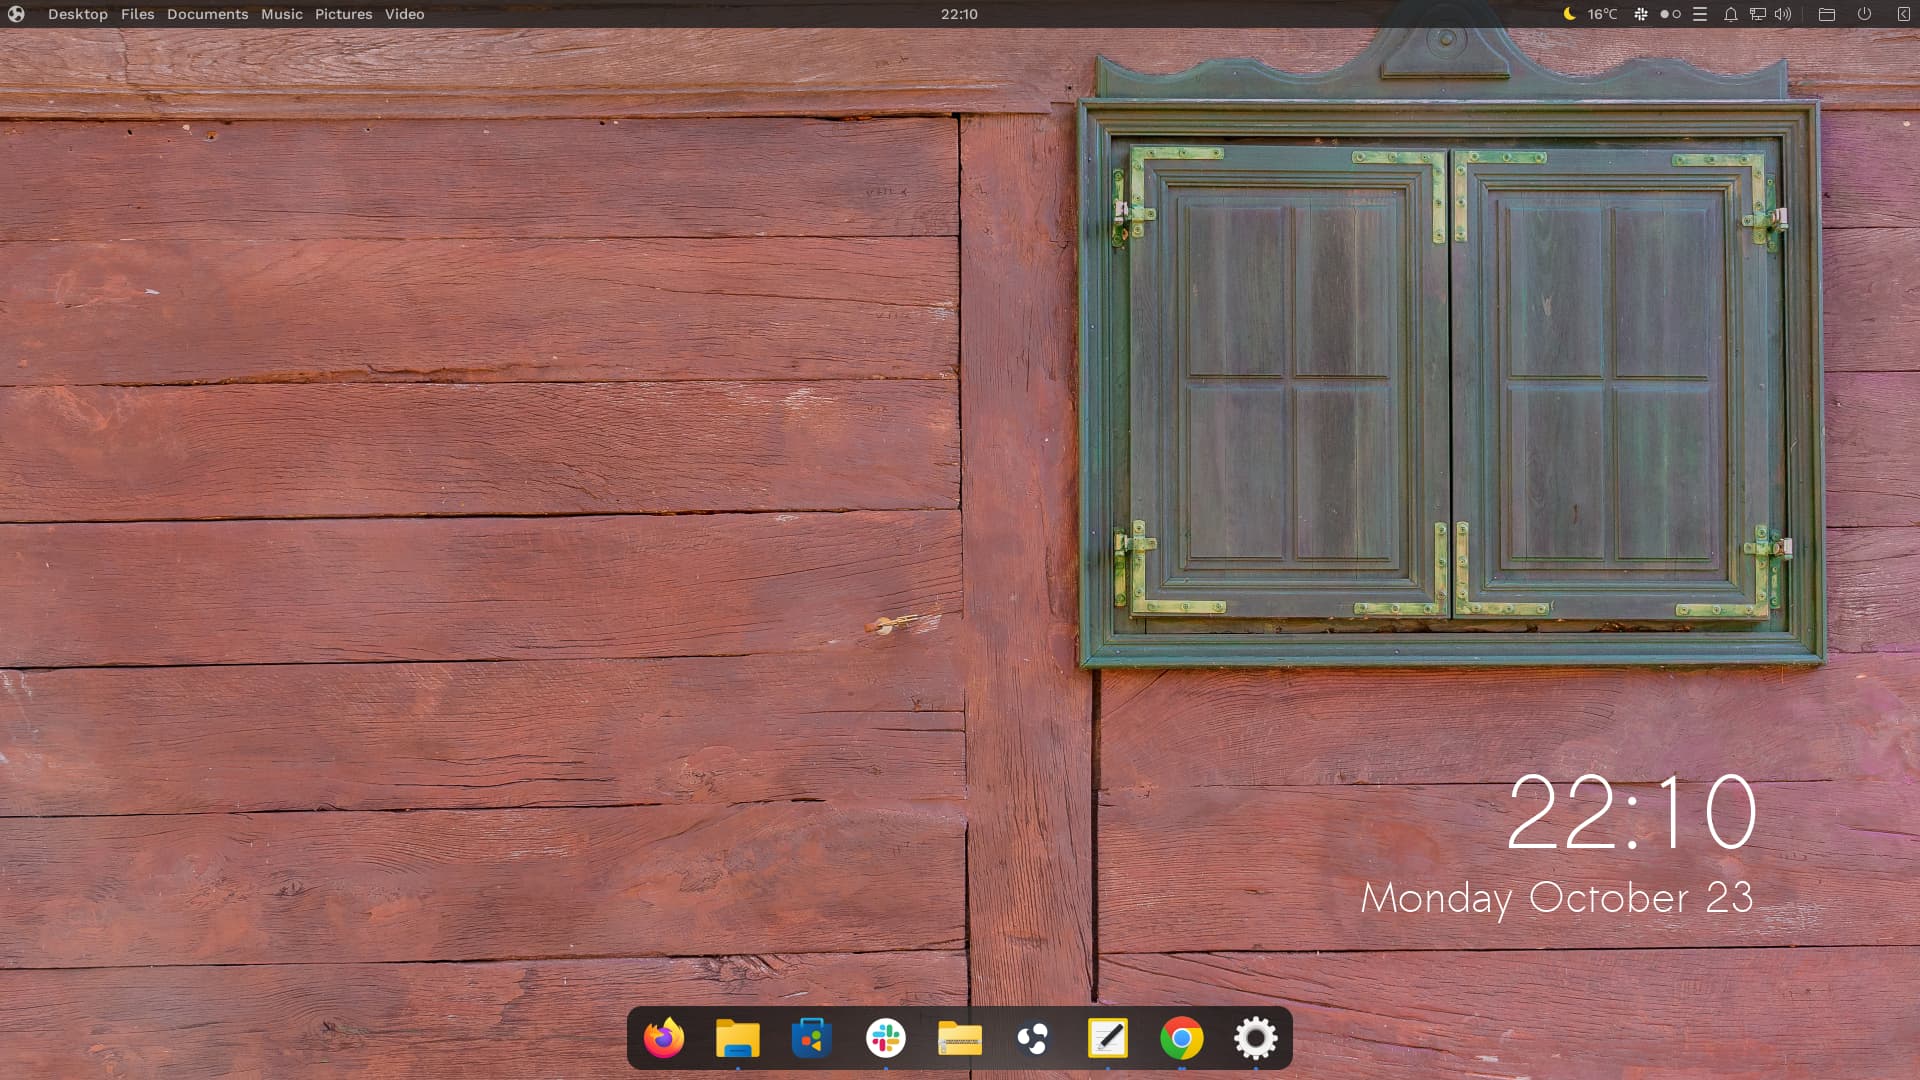Click the volume speaker icon
This screenshot has height=1080, width=1920.
pyautogui.click(x=1782, y=14)
